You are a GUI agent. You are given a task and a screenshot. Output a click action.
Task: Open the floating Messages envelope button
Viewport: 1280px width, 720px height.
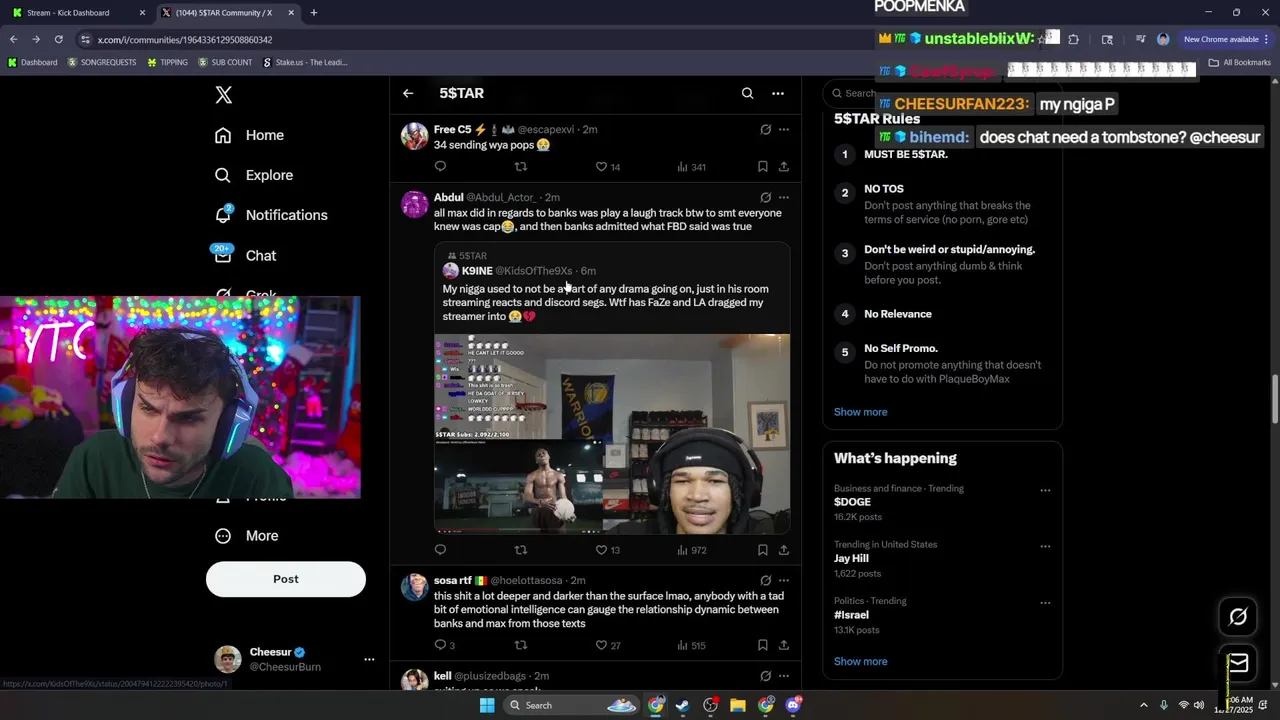1238,663
